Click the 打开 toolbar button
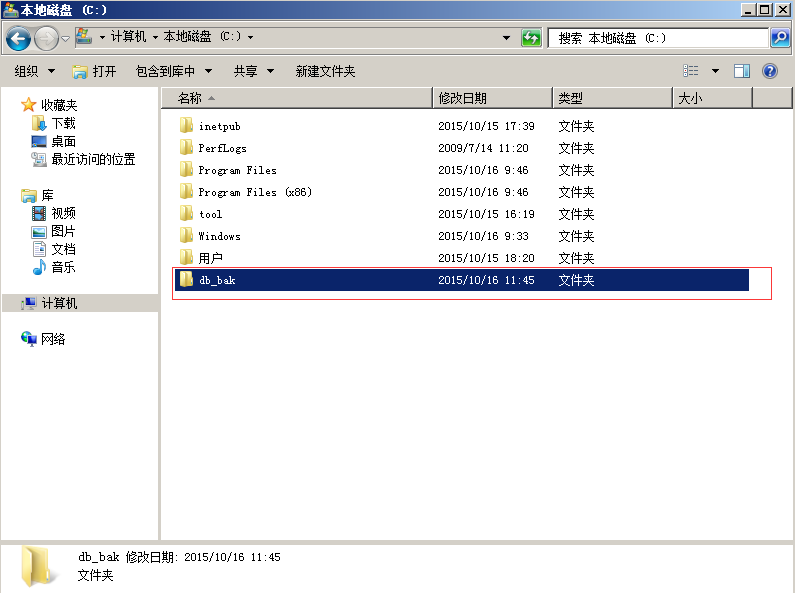The height and width of the screenshot is (593, 795). coord(95,71)
